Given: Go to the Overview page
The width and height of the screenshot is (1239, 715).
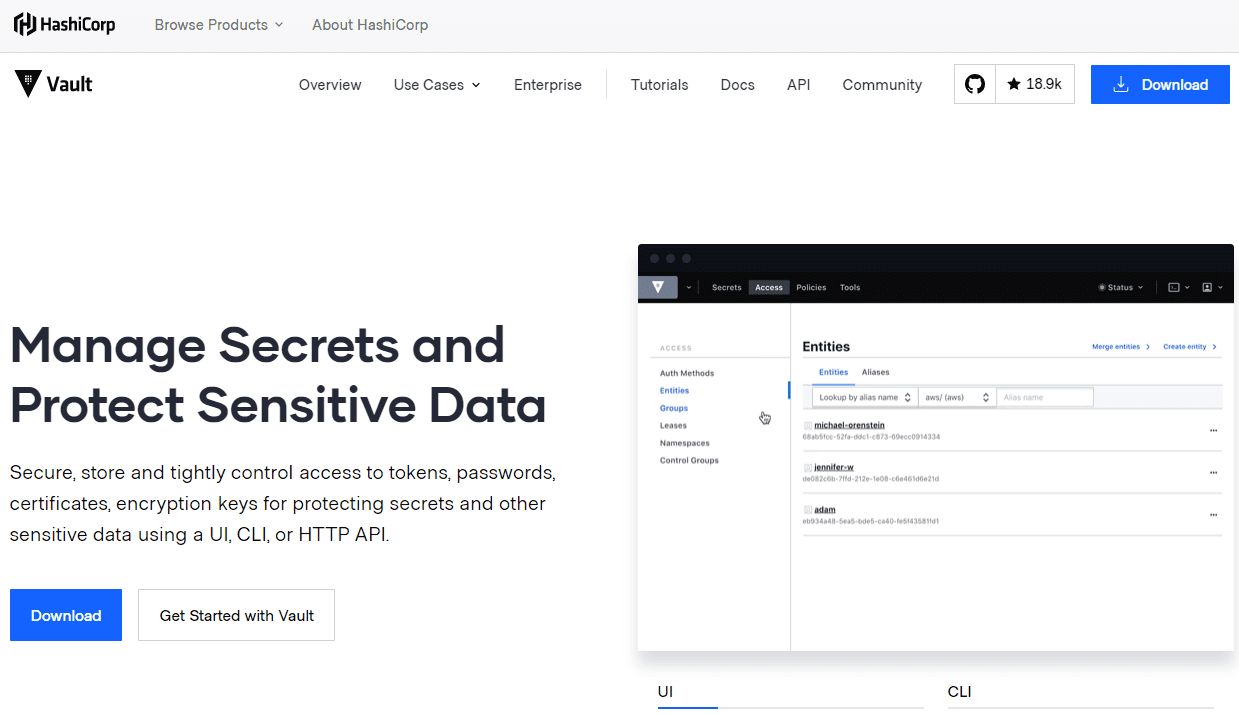Looking at the screenshot, I should pyautogui.click(x=330, y=85).
